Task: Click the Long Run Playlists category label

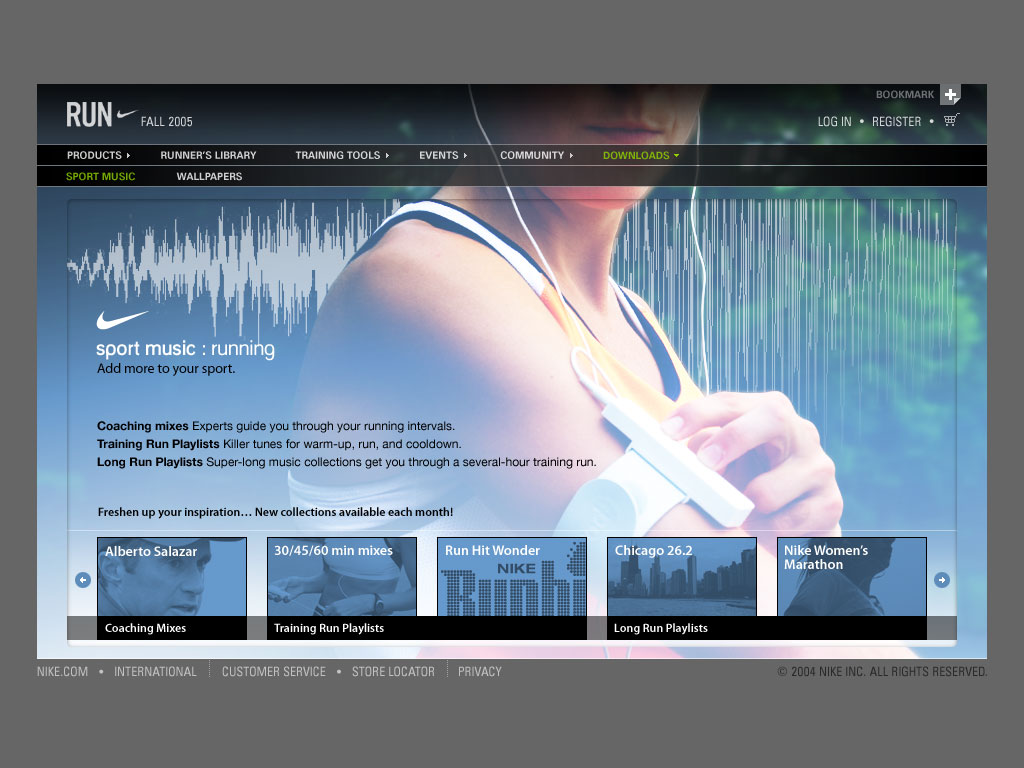Action: 660,628
